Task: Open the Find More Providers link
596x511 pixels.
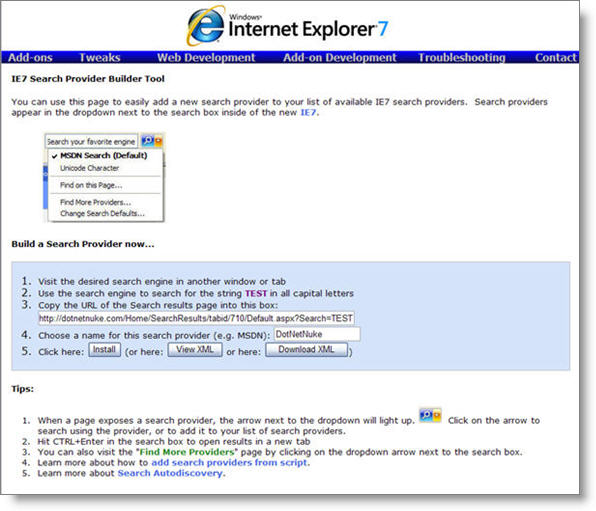Action: (187, 452)
